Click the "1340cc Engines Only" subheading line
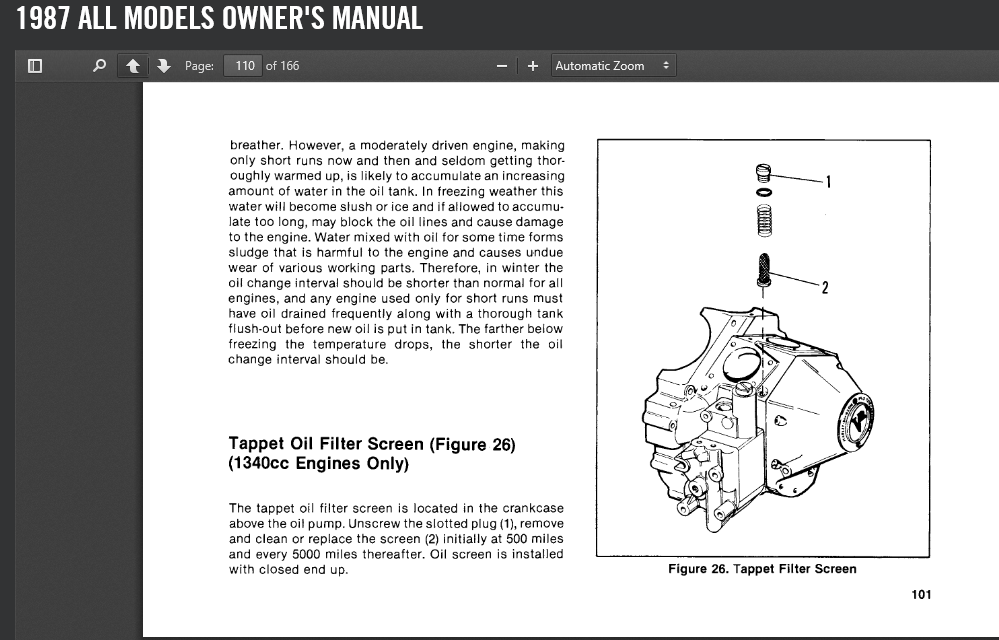This screenshot has width=999, height=640. click(x=318, y=463)
